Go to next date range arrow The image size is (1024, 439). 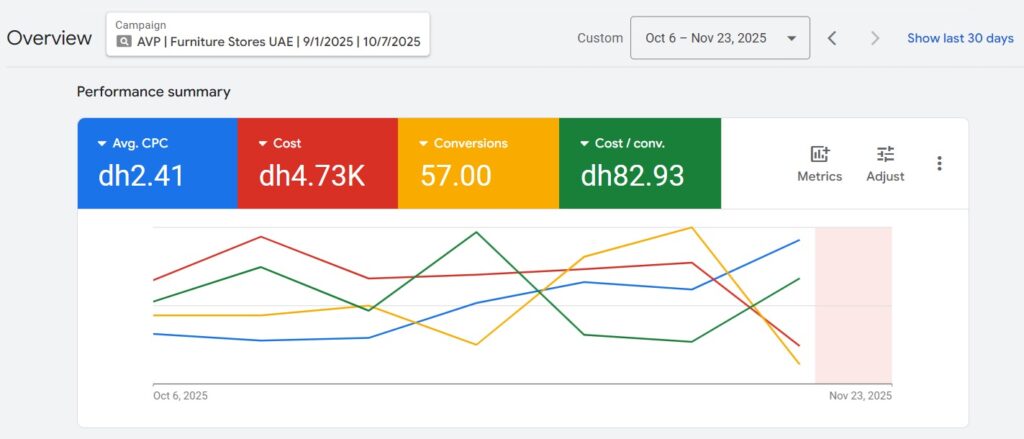(875, 38)
